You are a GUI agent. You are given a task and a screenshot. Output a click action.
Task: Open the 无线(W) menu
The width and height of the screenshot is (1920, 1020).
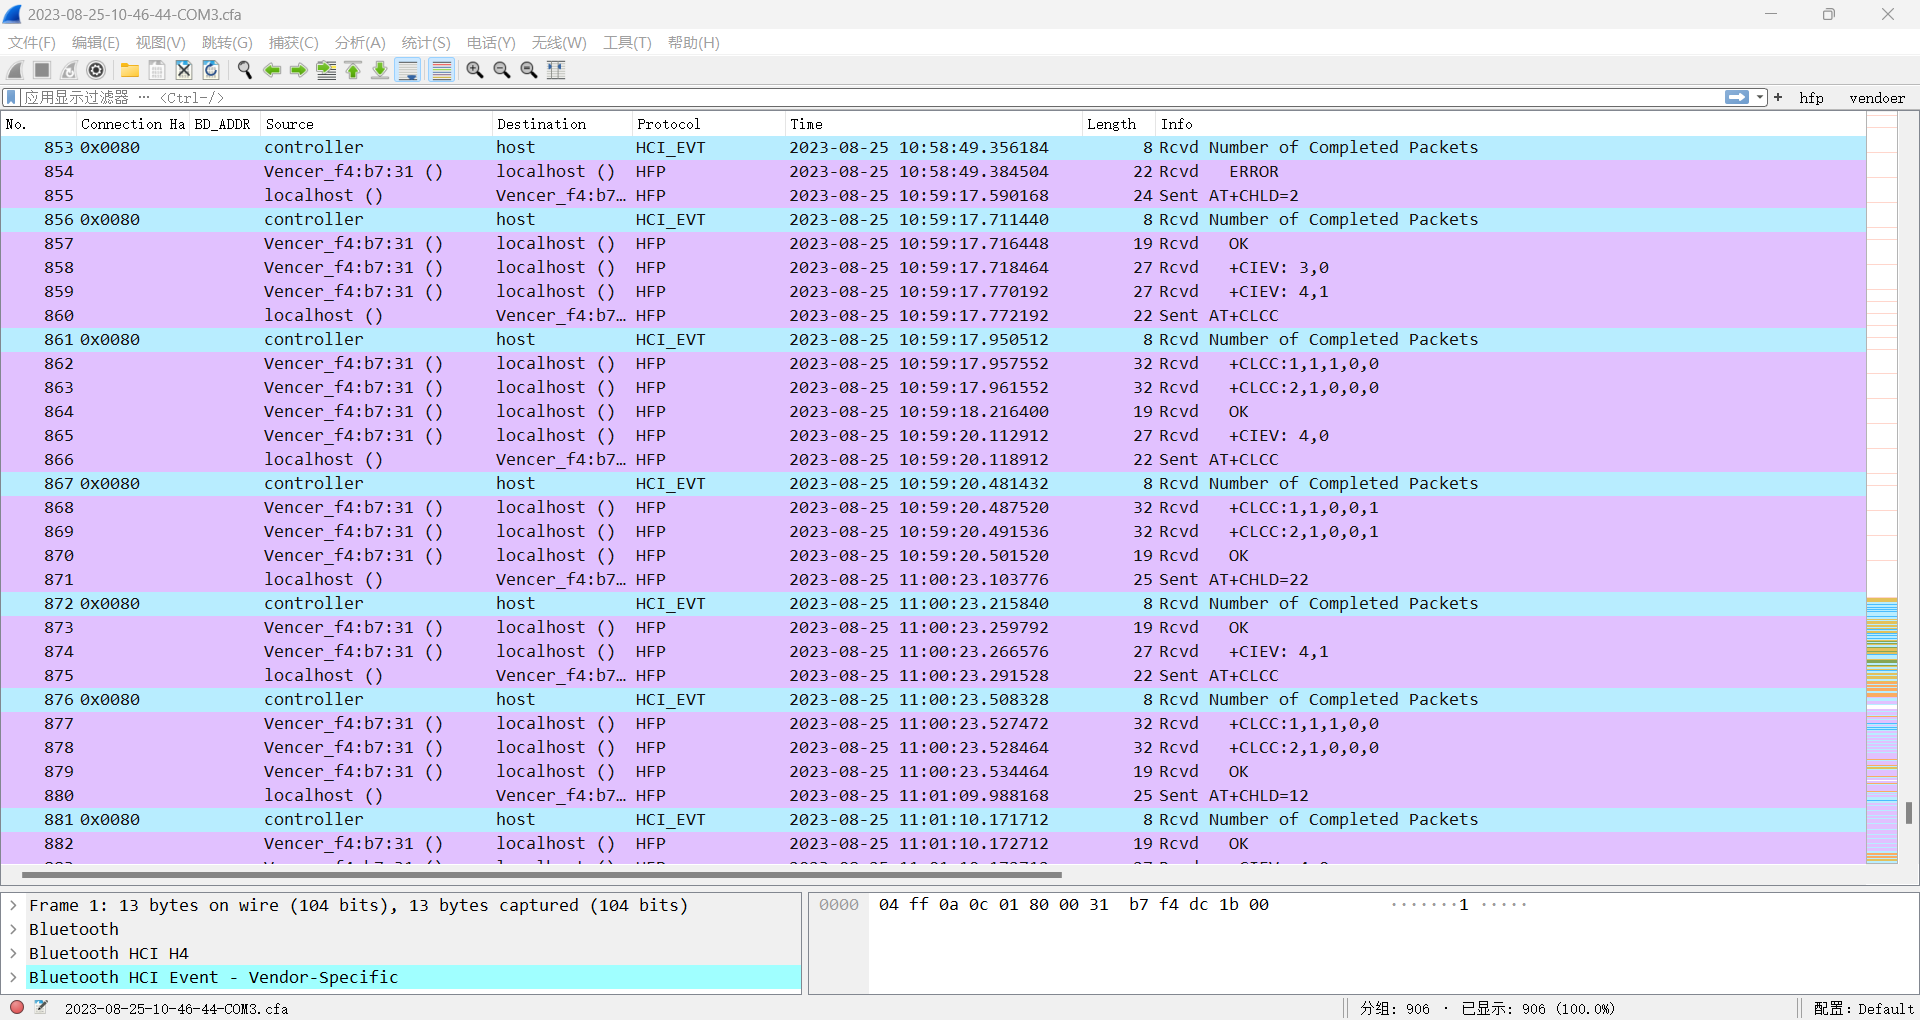(x=559, y=43)
